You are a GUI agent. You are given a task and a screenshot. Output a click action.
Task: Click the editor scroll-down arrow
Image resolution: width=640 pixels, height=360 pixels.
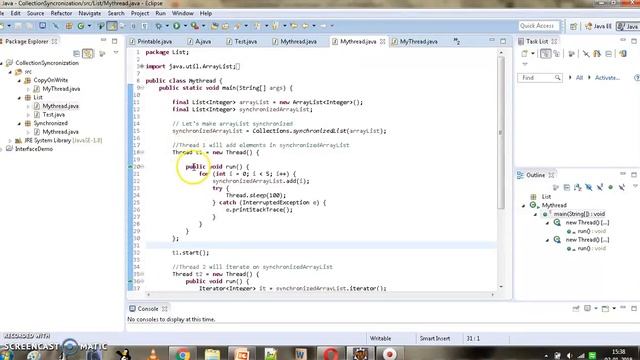point(501,287)
